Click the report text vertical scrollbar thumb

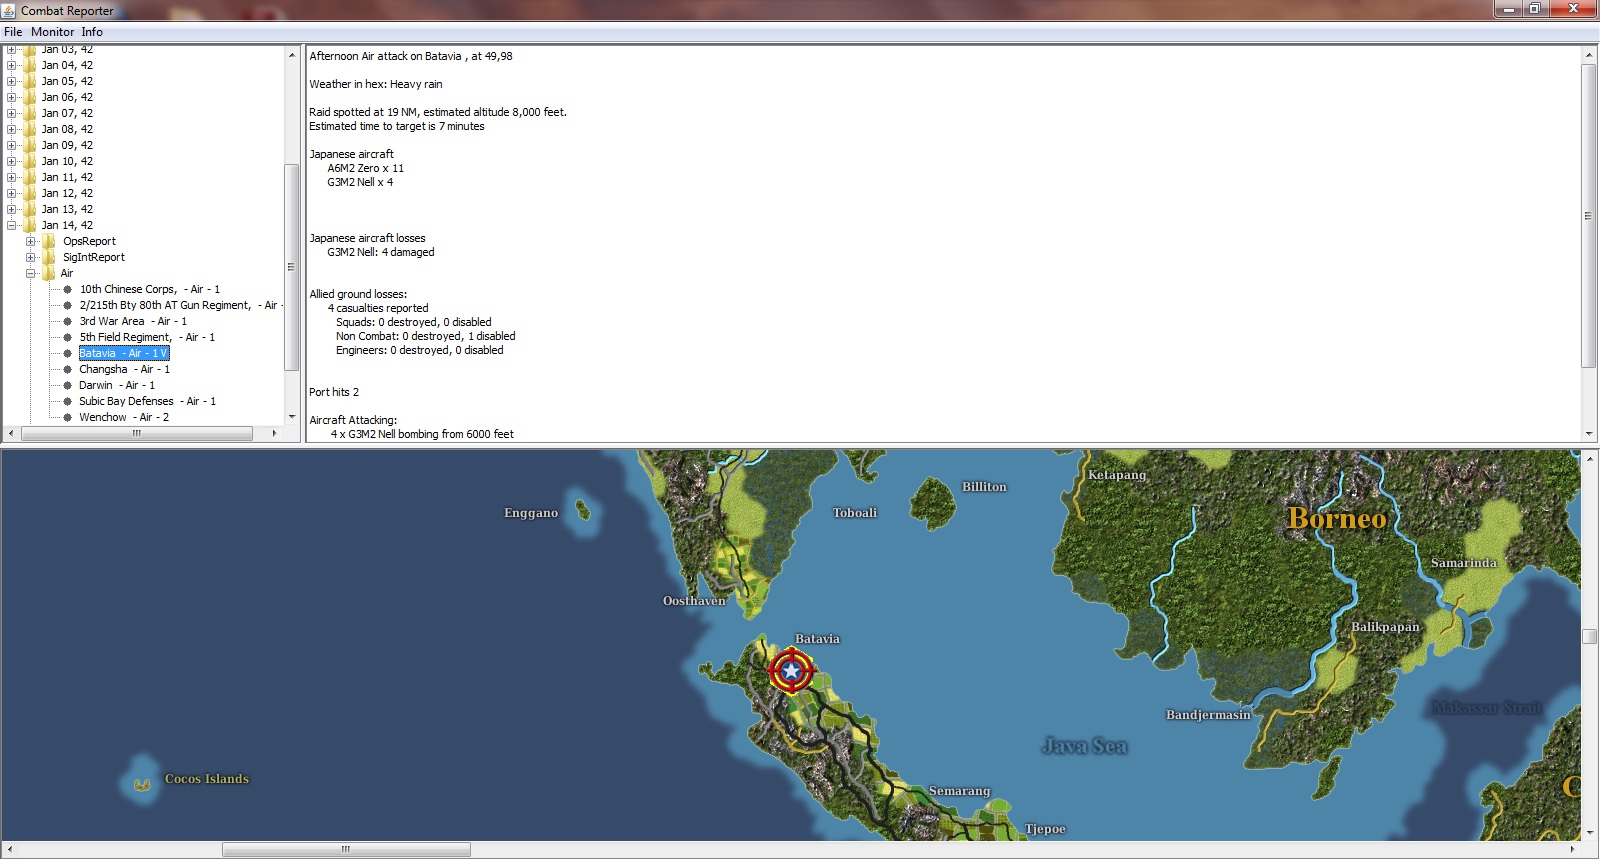pos(1589,216)
